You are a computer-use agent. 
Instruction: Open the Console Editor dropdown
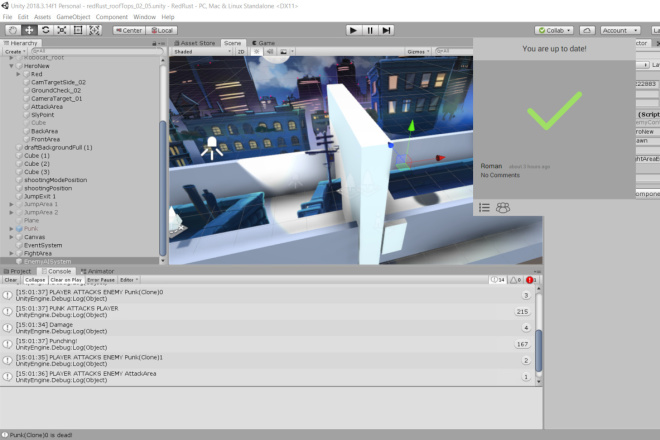click(129, 280)
